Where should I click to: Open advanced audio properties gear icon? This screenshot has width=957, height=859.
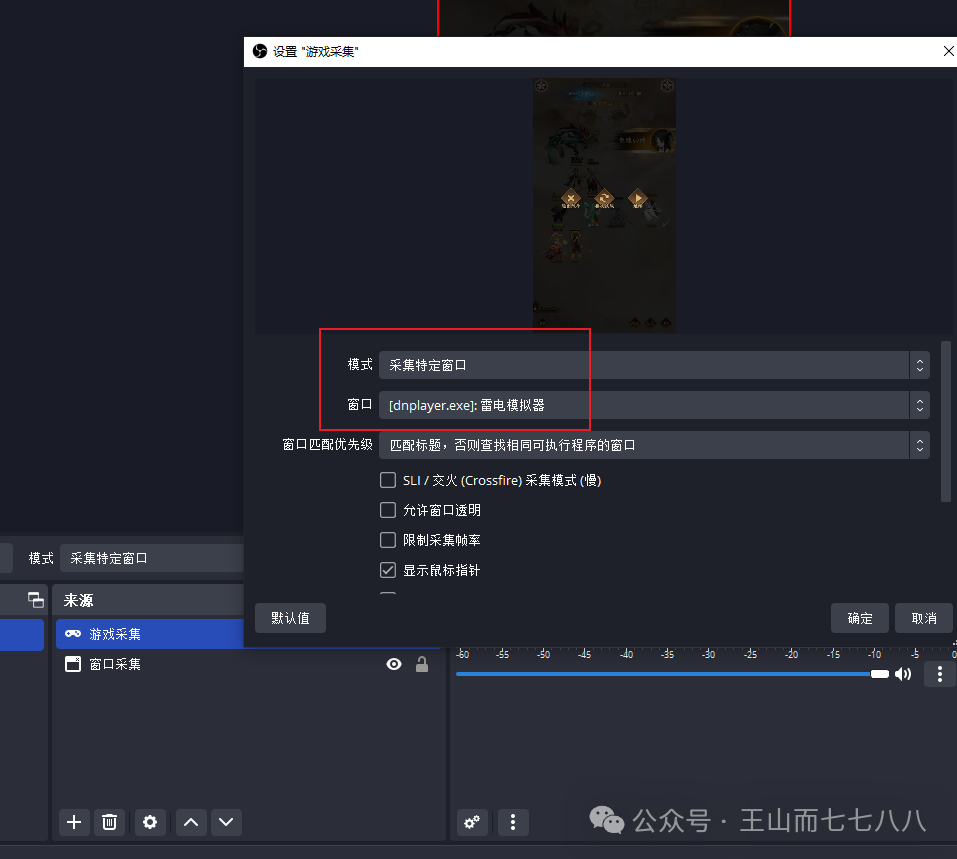pyautogui.click(x=472, y=822)
